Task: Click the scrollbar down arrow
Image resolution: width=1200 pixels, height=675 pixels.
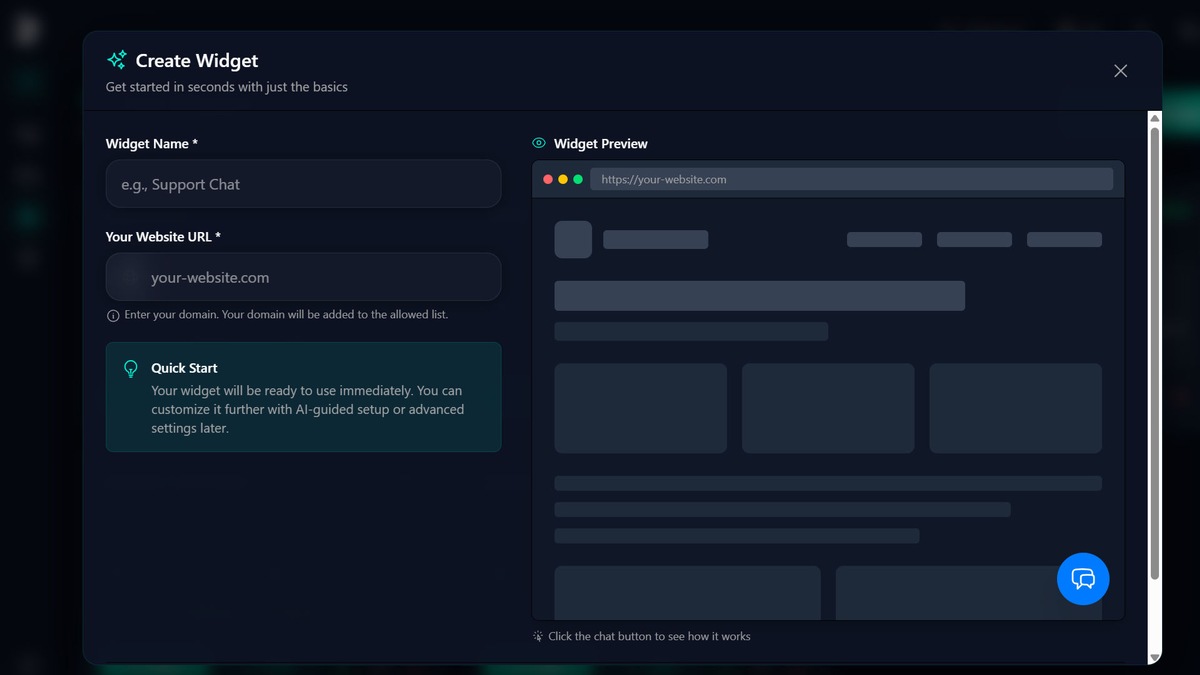Action: click(x=1155, y=657)
